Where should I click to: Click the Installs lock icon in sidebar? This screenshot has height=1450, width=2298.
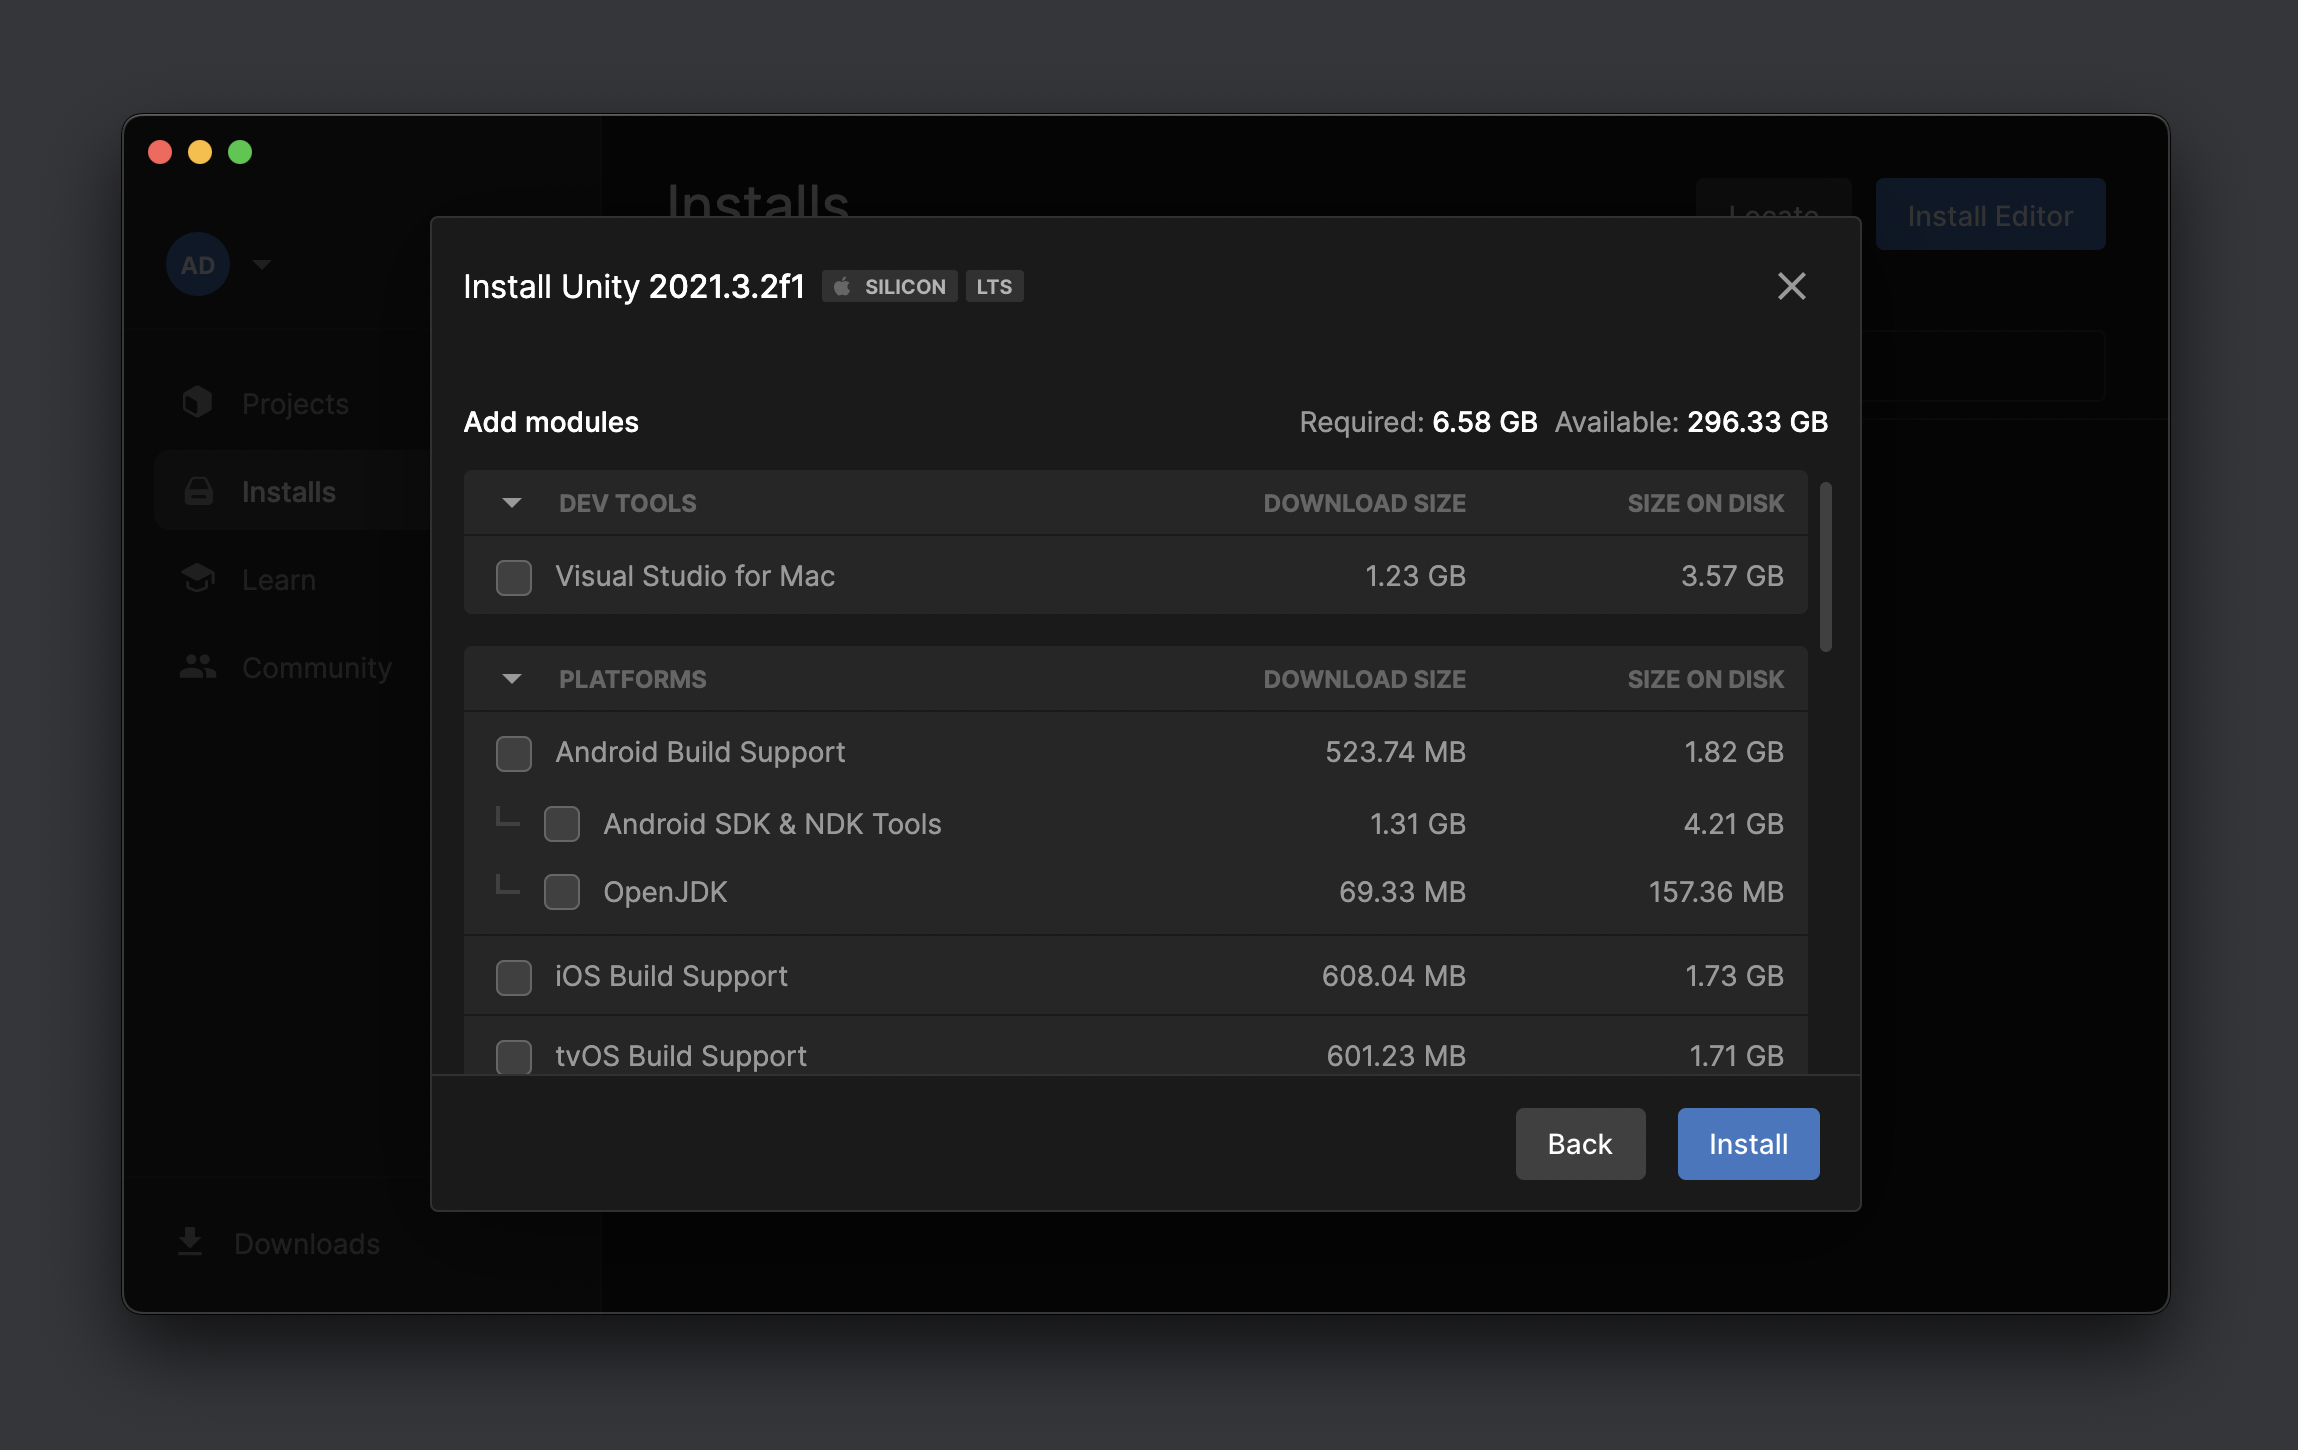pos(199,491)
